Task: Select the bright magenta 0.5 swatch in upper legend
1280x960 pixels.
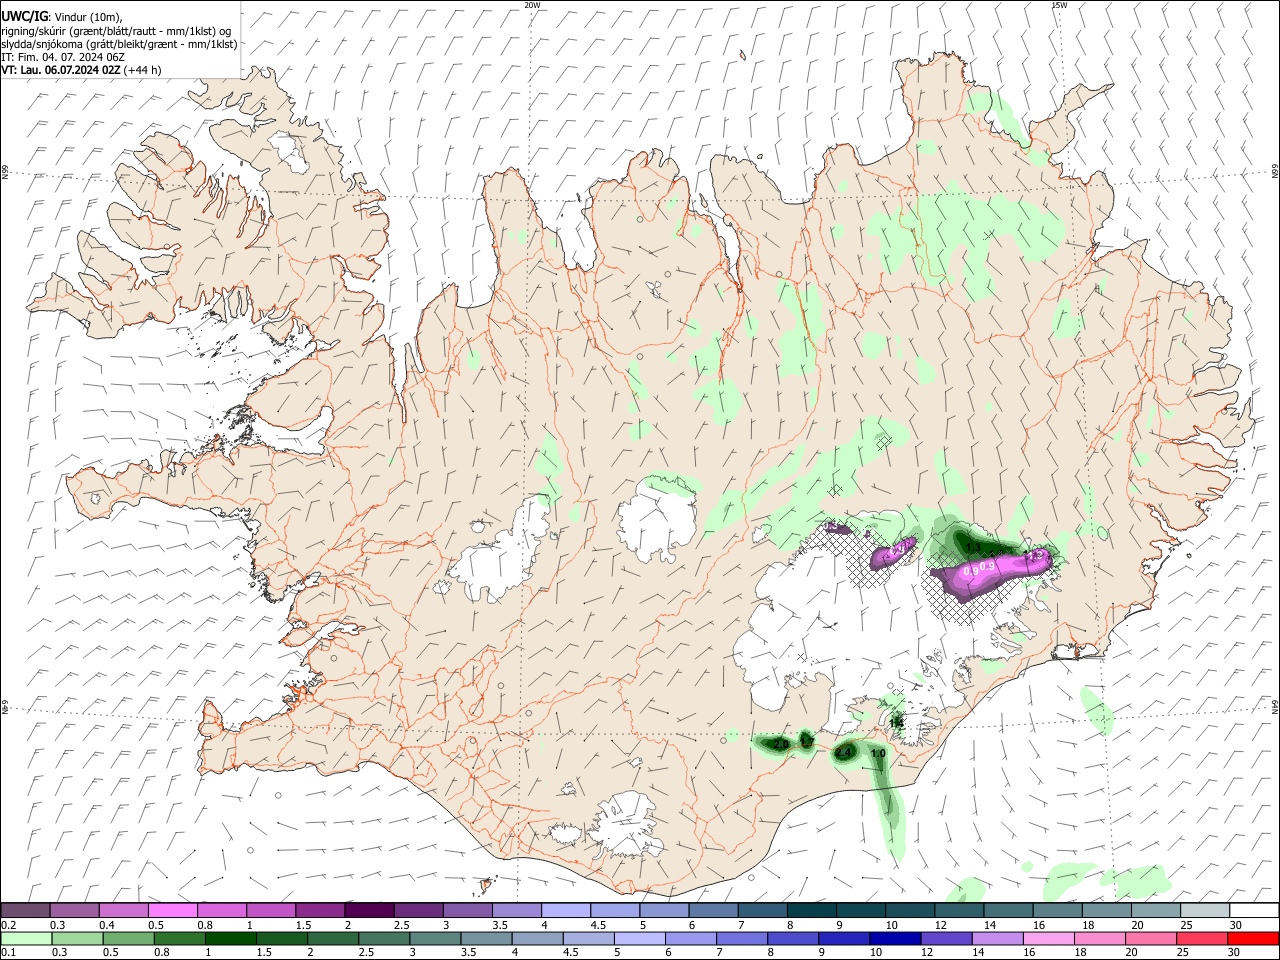Action: point(172,910)
